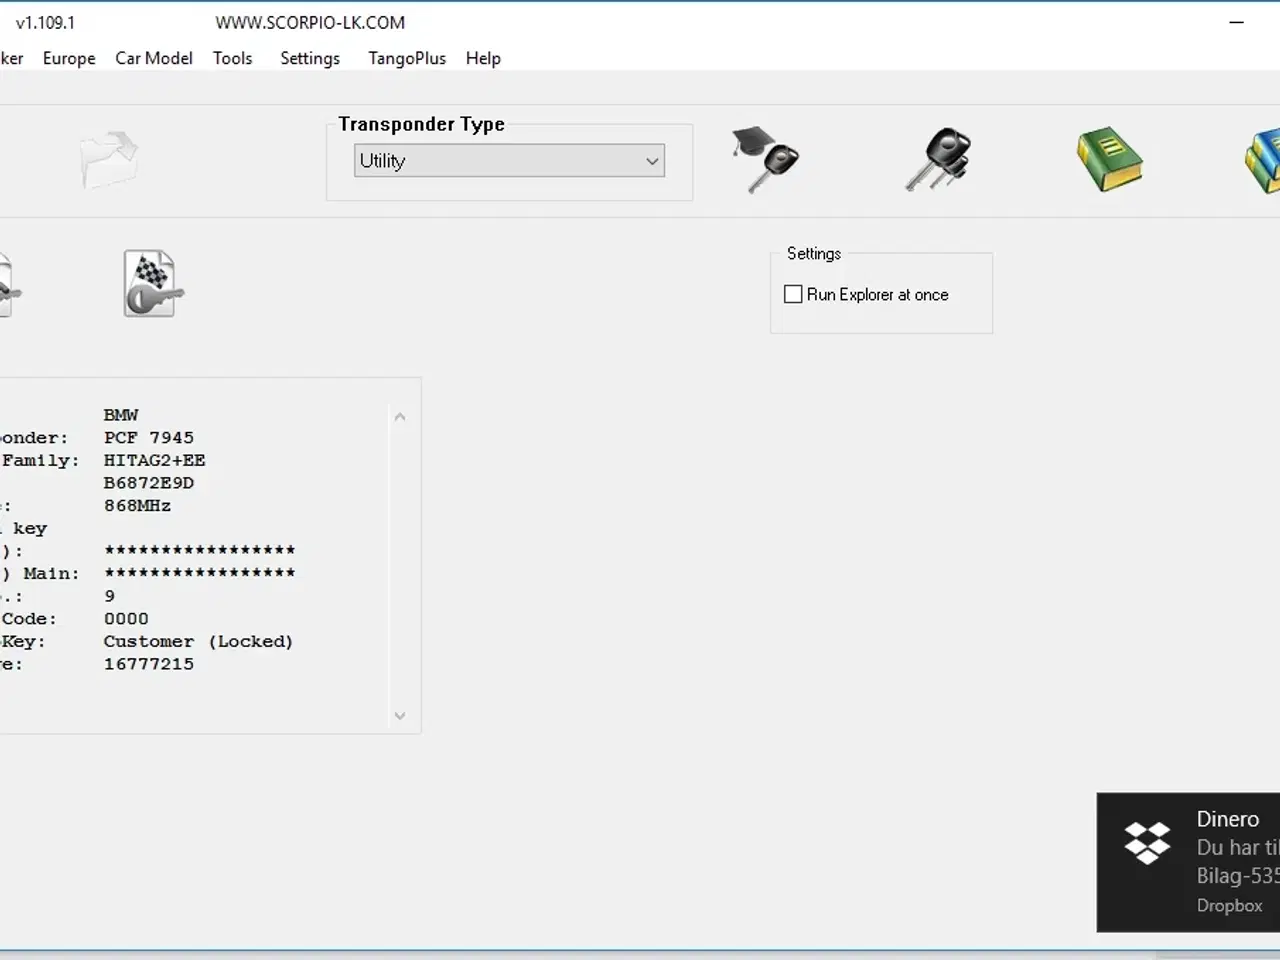
Task: Open the green book icon
Action: pyautogui.click(x=1109, y=159)
